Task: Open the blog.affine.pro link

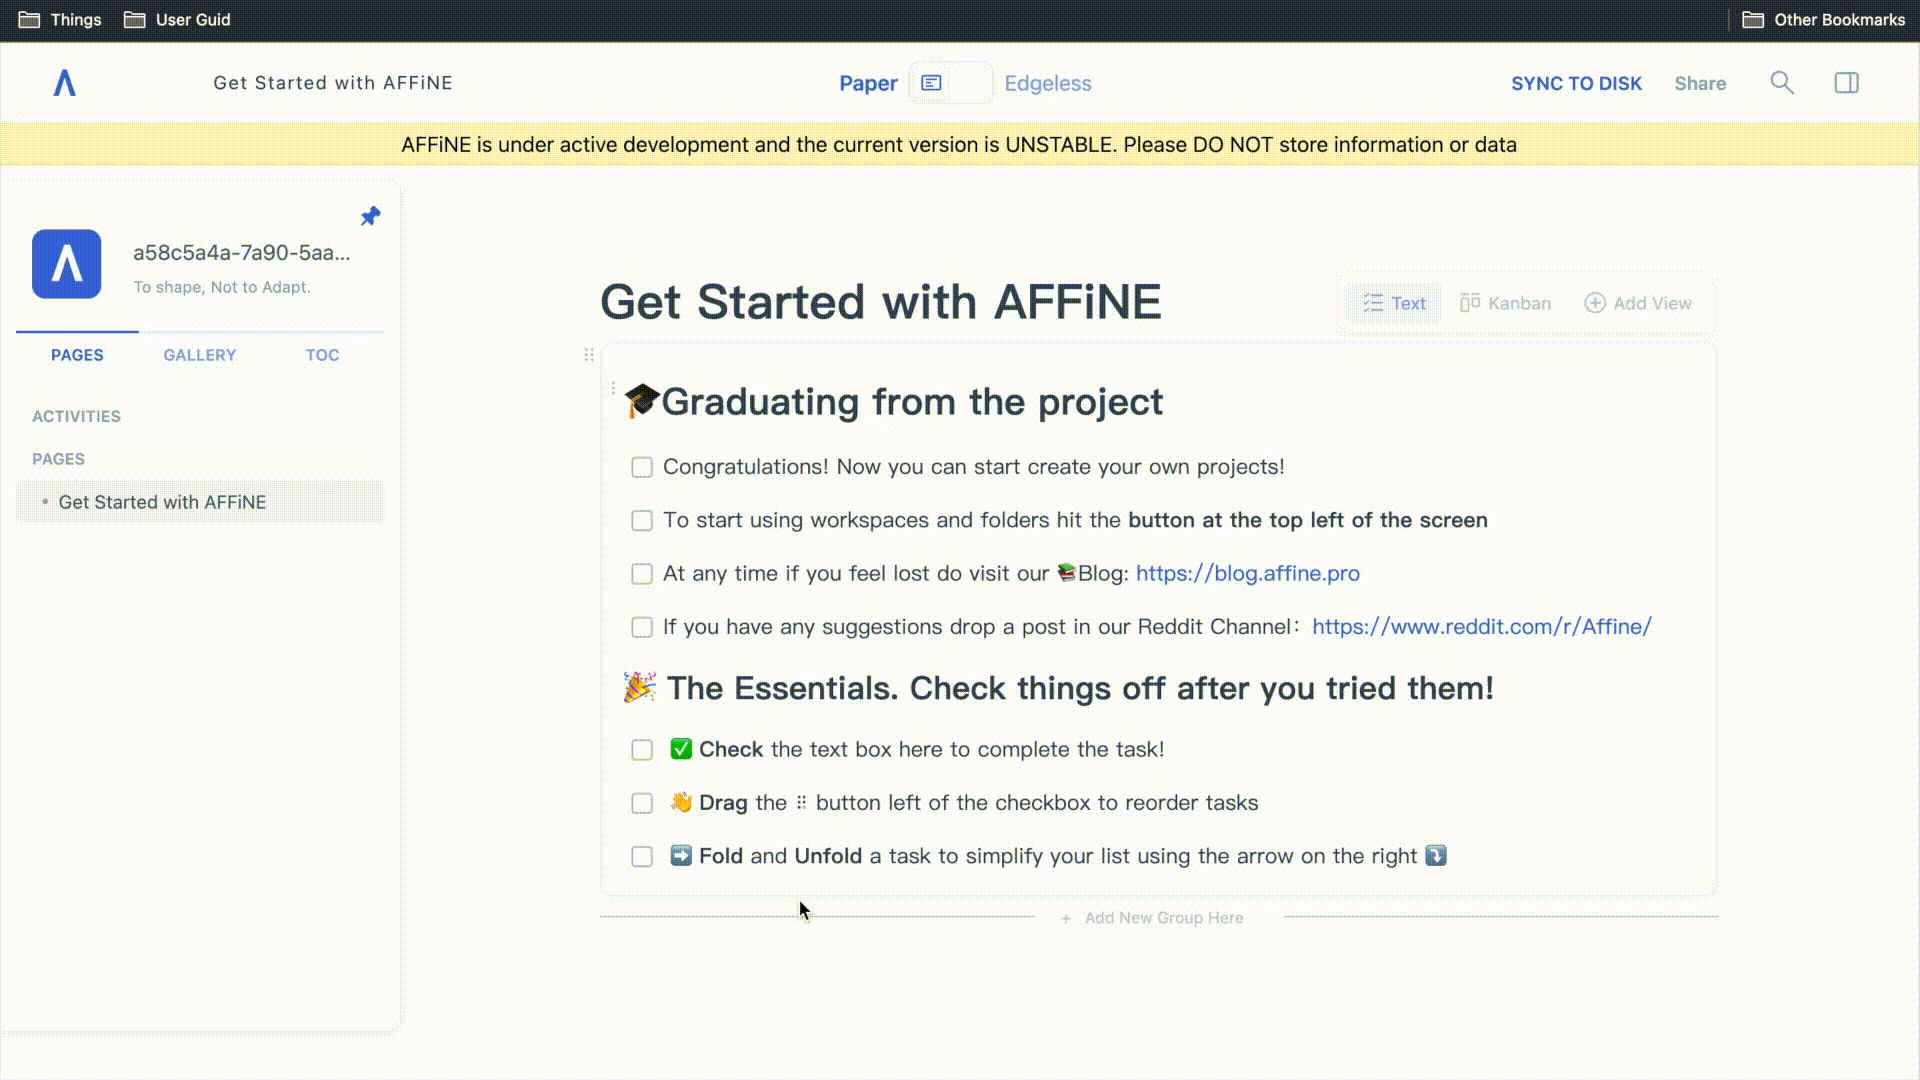Action: pos(1247,573)
